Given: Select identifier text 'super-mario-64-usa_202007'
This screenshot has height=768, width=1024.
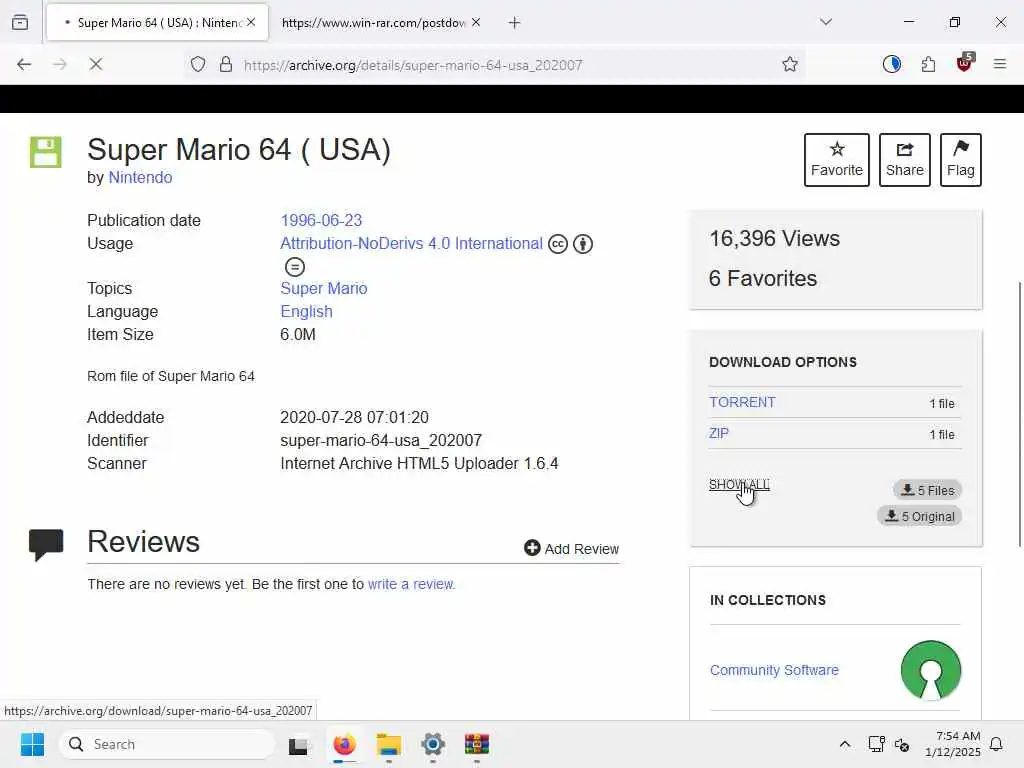Looking at the screenshot, I should point(381,441).
